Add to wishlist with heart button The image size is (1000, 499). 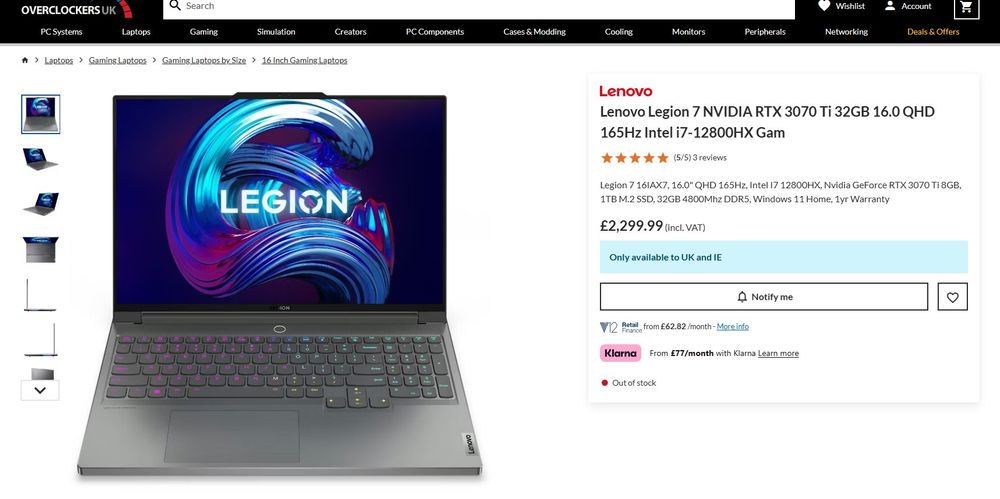(x=952, y=297)
